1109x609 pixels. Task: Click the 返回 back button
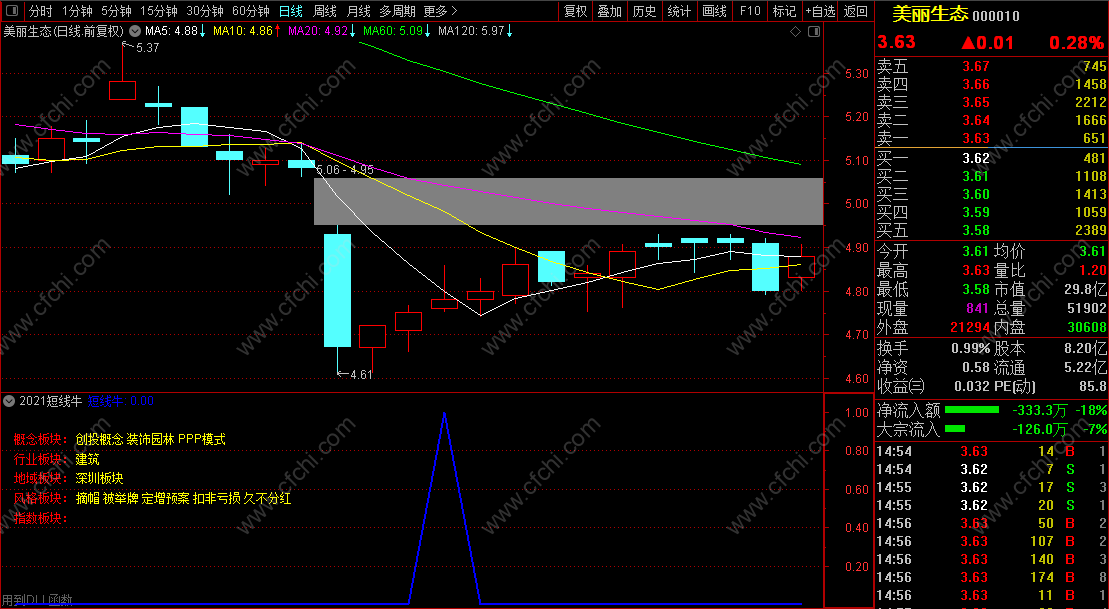point(856,11)
